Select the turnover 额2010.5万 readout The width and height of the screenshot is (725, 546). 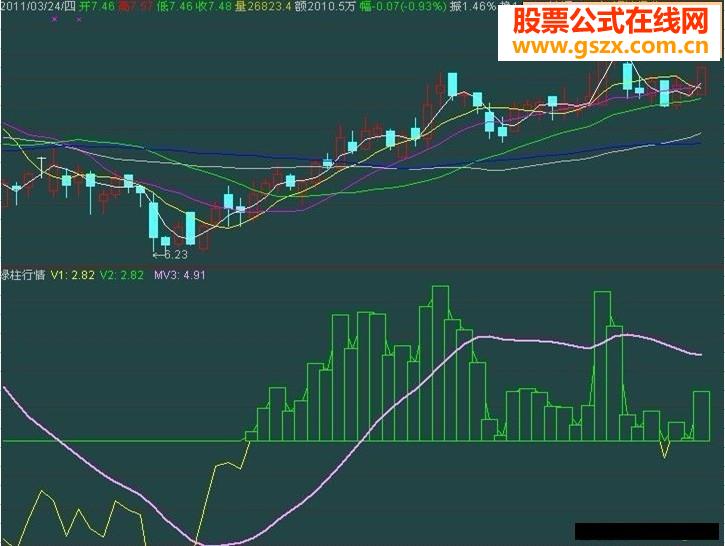click(x=325, y=6)
